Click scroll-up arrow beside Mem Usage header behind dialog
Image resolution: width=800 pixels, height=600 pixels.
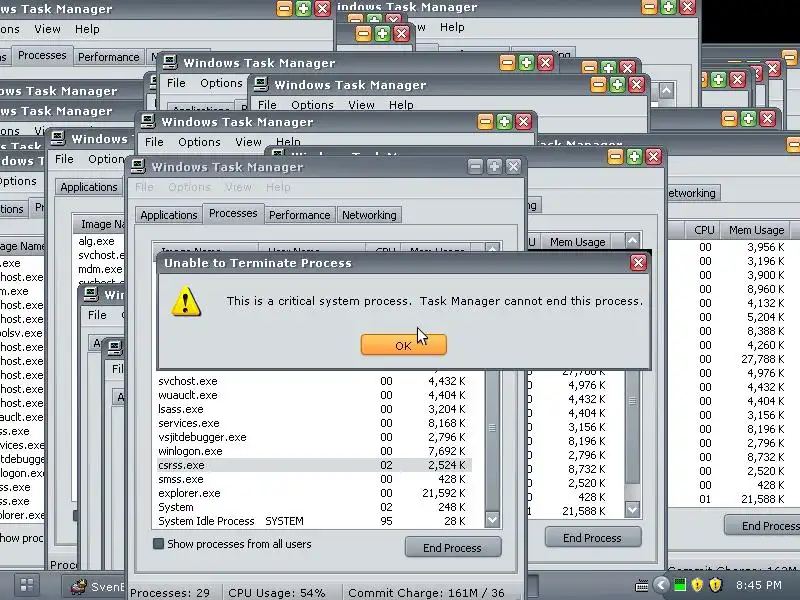(x=633, y=240)
